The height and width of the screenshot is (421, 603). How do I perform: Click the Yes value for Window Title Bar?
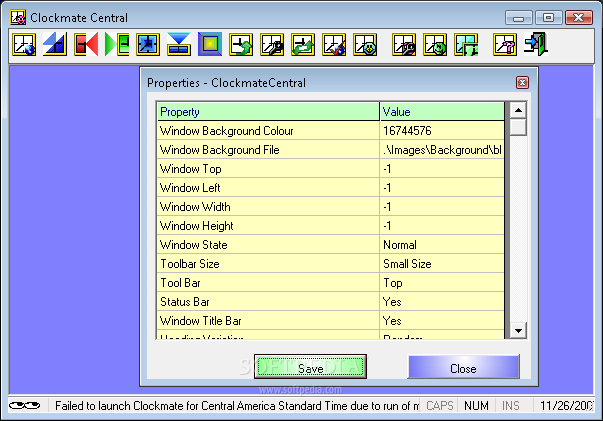[x=392, y=321]
